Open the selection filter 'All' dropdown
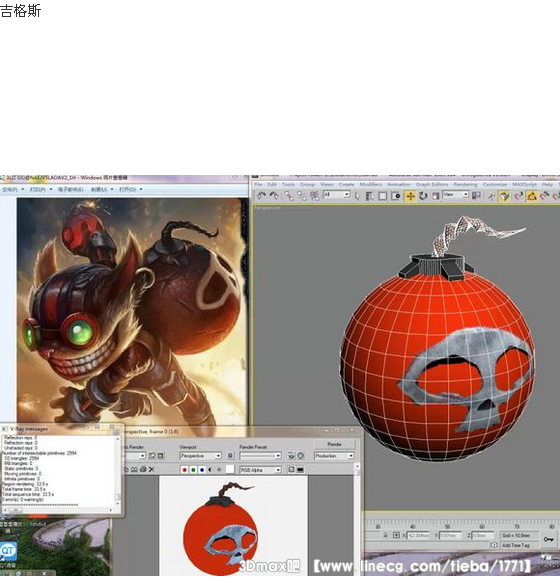The image size is (560, 583). (337, 194)
